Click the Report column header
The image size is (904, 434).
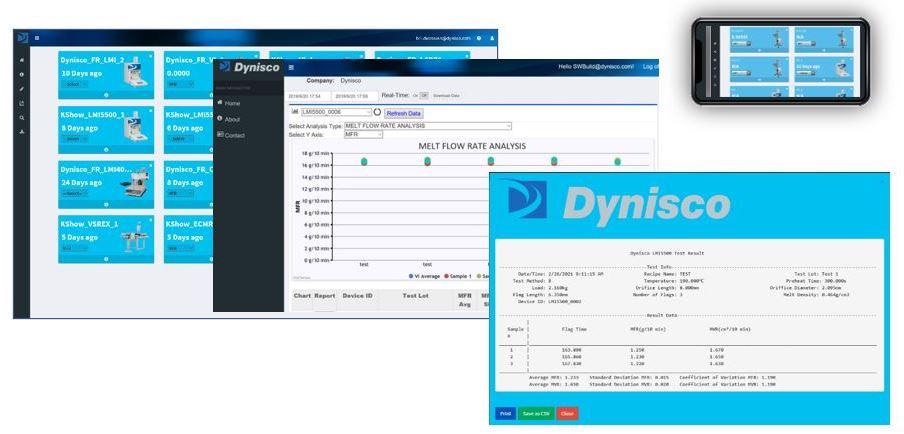pyautogui.click(x=325, y=296)
